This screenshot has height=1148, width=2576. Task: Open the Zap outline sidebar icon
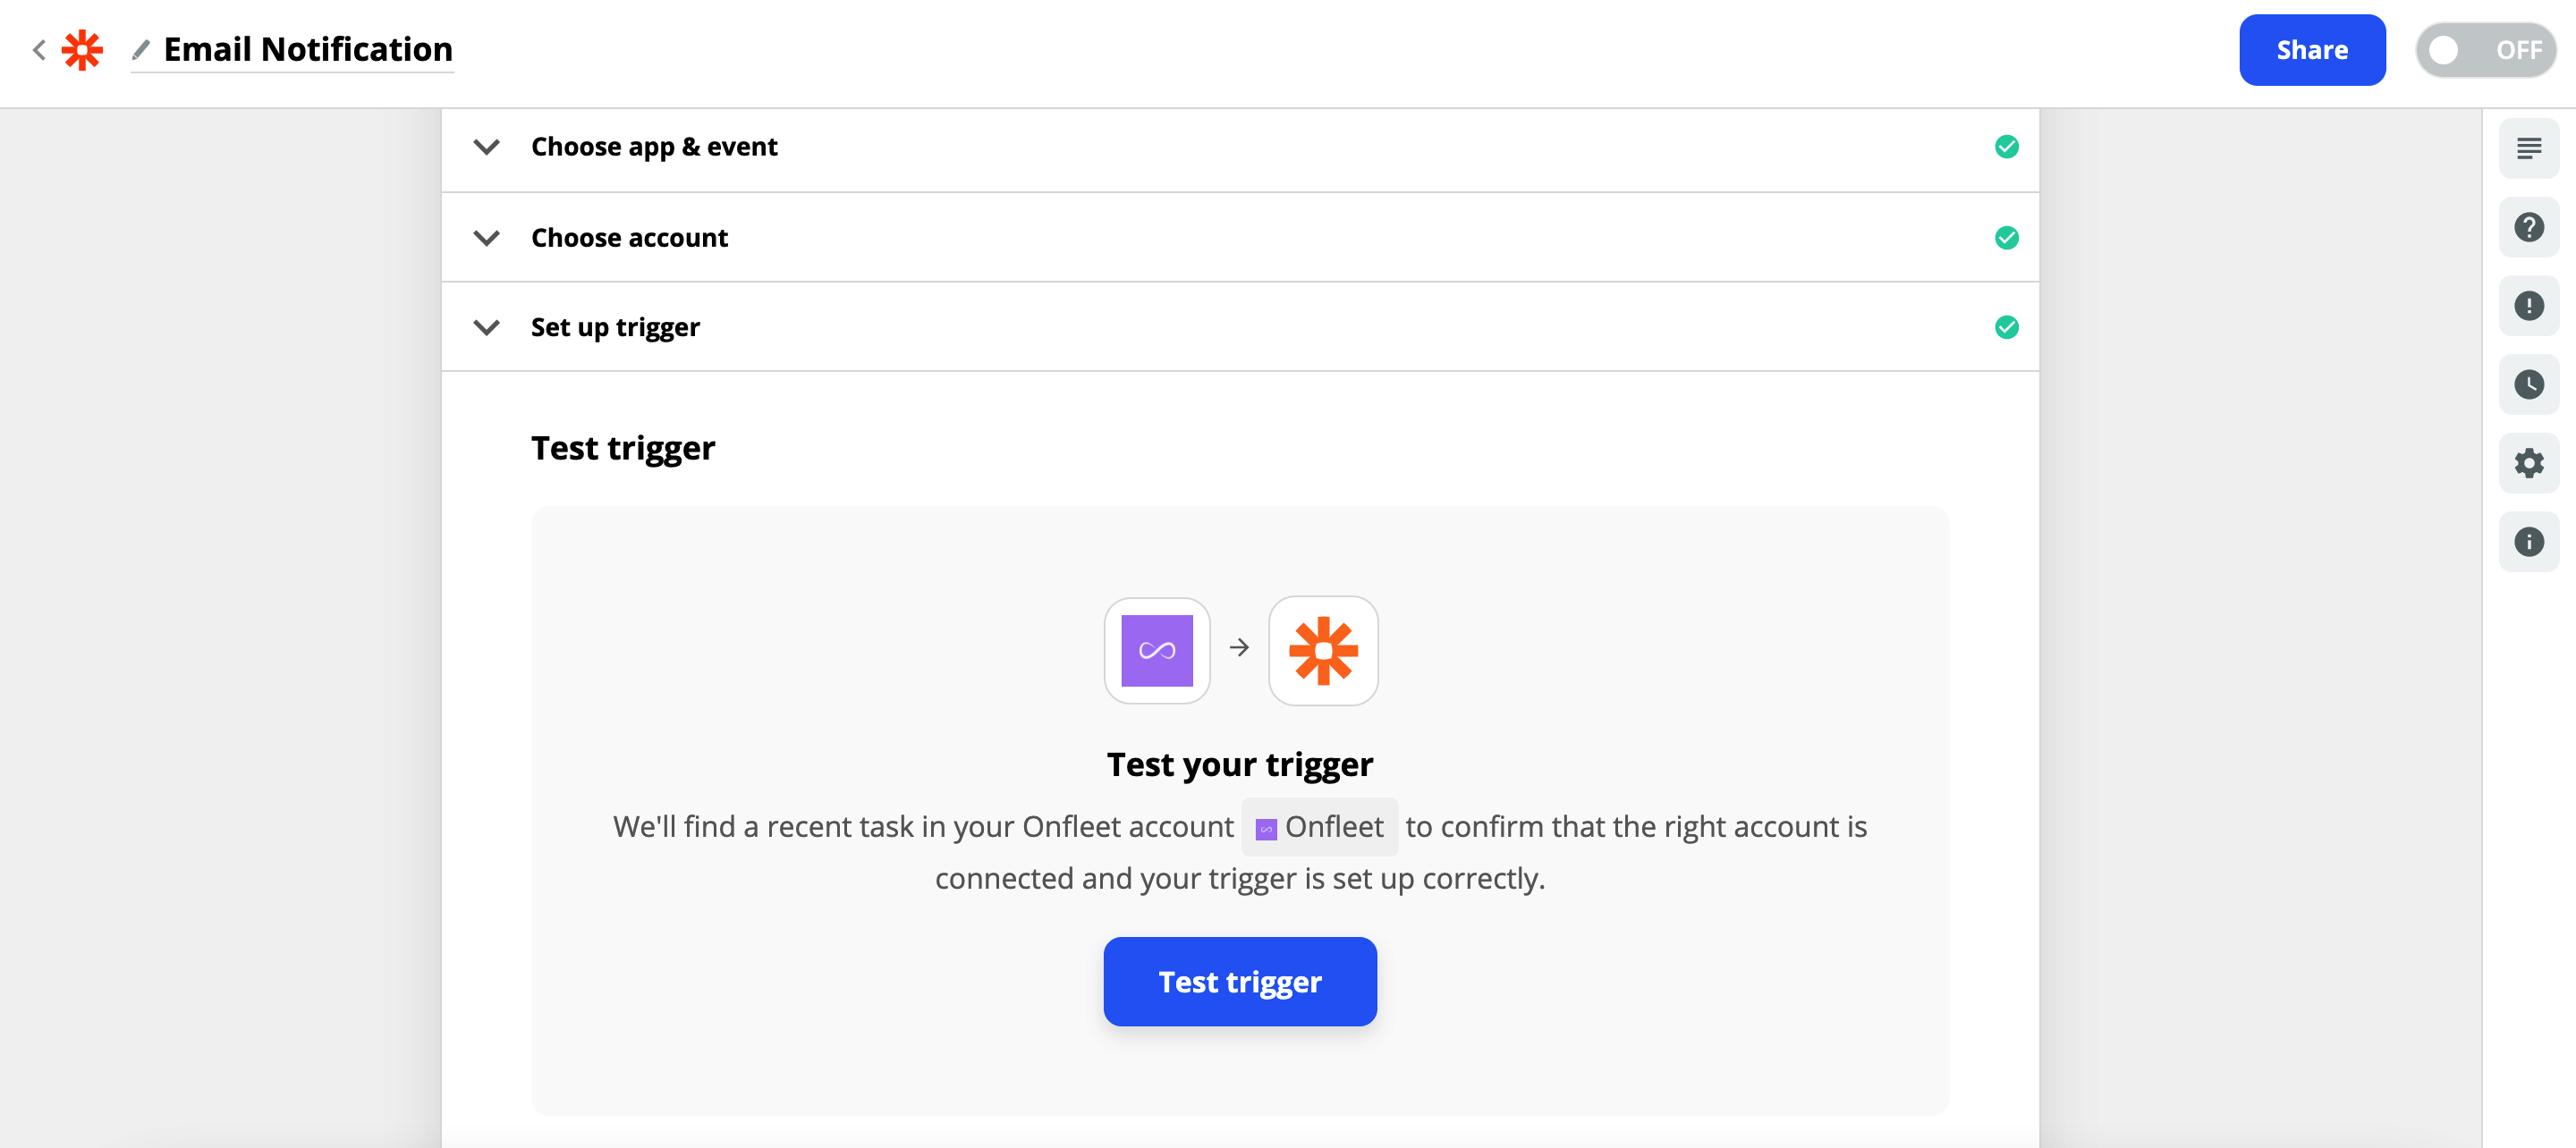tap(2528, 149)
